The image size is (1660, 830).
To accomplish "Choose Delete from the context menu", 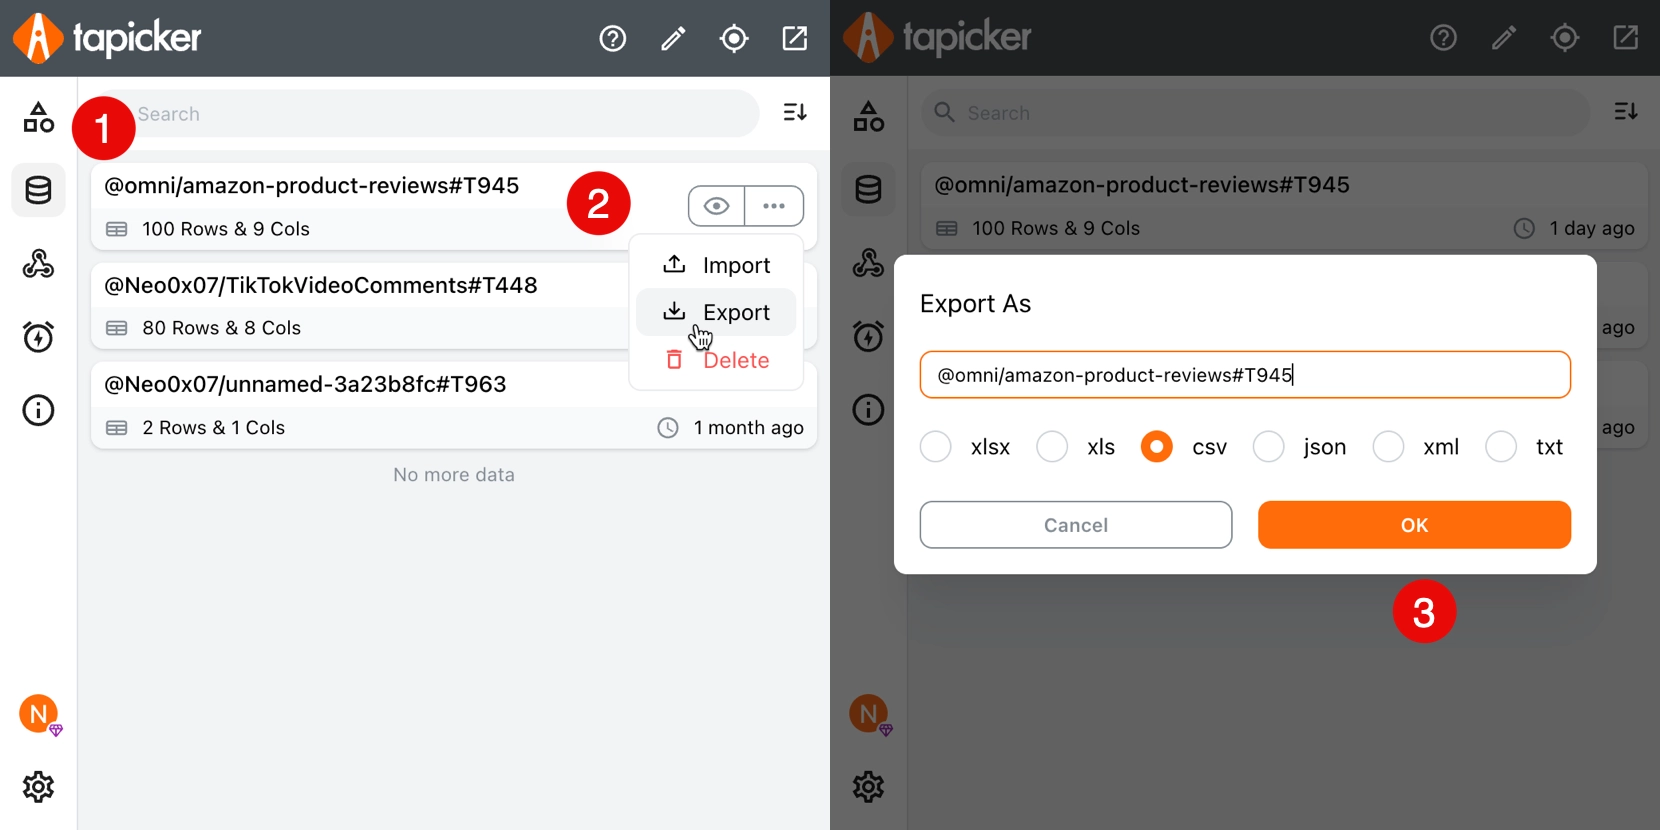I will 717,360.
